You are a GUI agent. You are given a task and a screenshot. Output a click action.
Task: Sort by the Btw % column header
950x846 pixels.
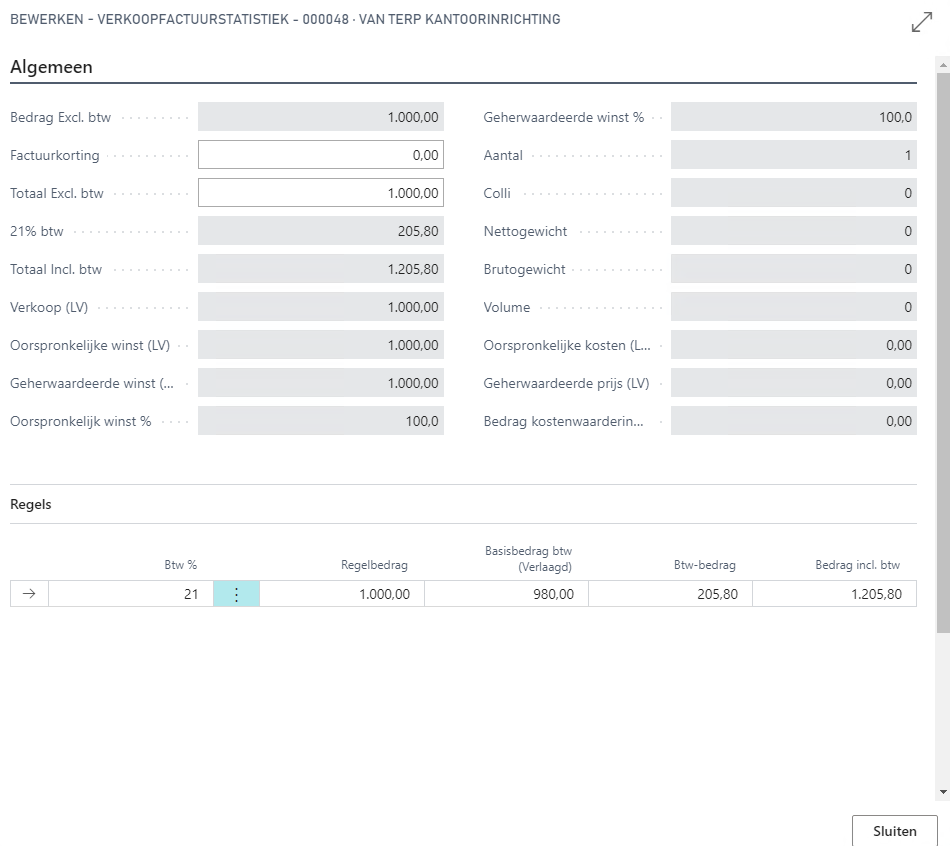[181, 565]
